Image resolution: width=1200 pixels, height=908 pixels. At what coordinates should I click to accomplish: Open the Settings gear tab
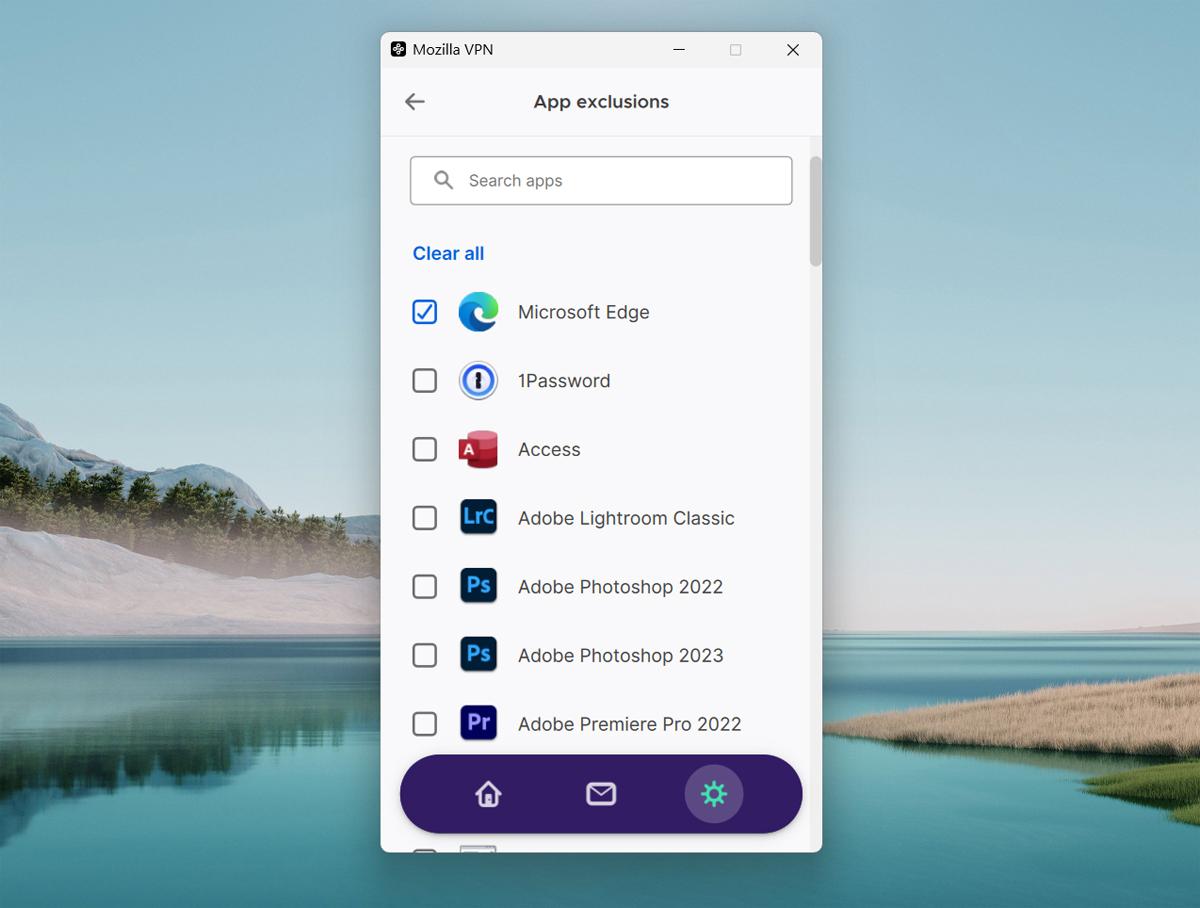pos(714,794)
